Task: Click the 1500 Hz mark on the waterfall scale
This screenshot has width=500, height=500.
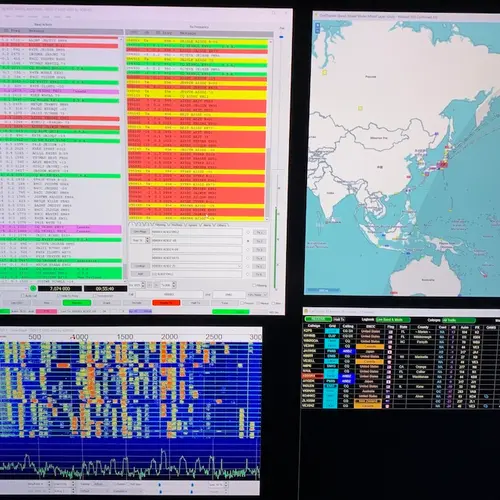Action: [125, 337]
